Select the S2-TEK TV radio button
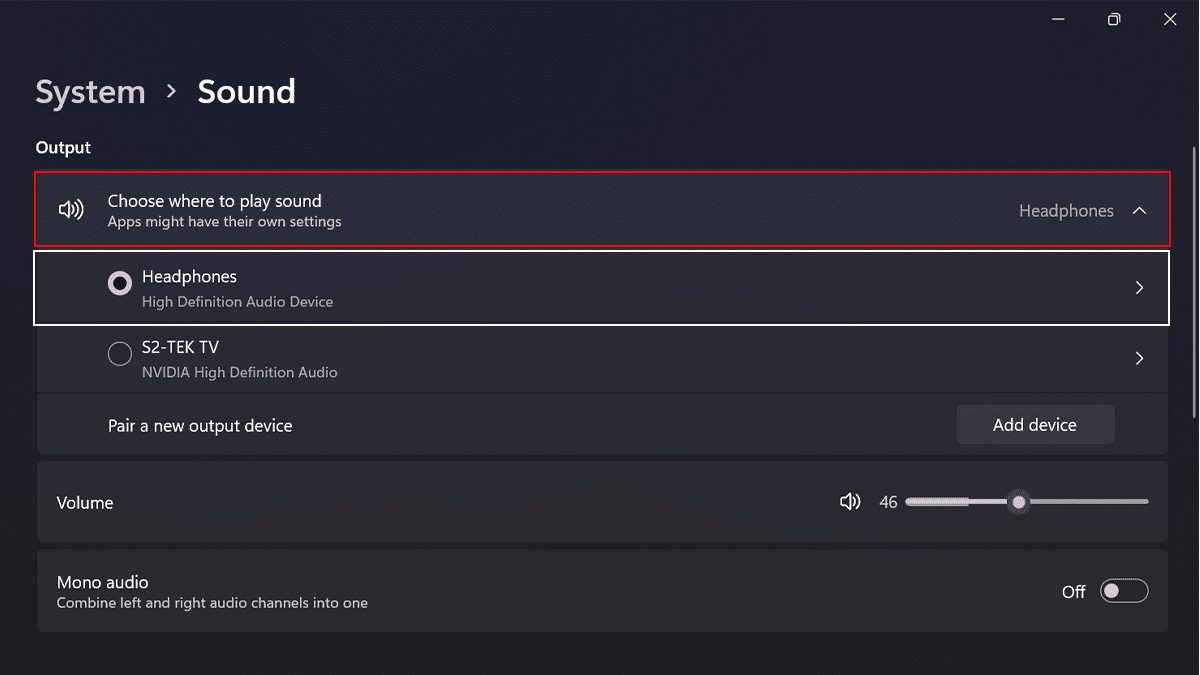The height and width of the screenshot is (675, 1200). [119, 353]
